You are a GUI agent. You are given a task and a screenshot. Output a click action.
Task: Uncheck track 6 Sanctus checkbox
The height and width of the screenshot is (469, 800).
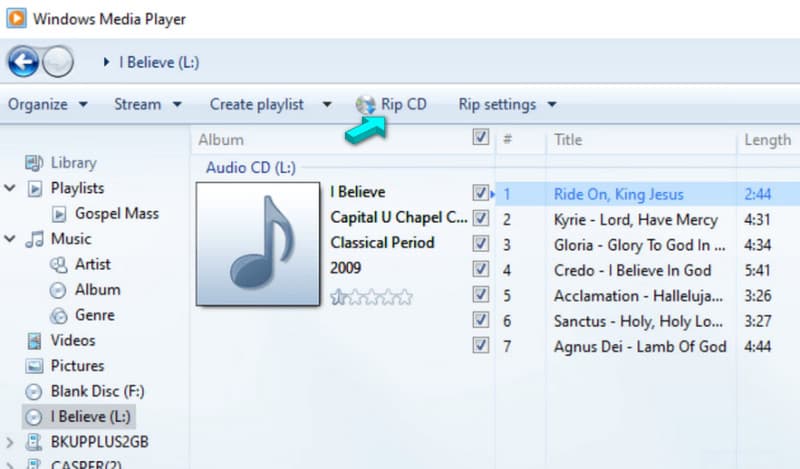click(481, 319)
